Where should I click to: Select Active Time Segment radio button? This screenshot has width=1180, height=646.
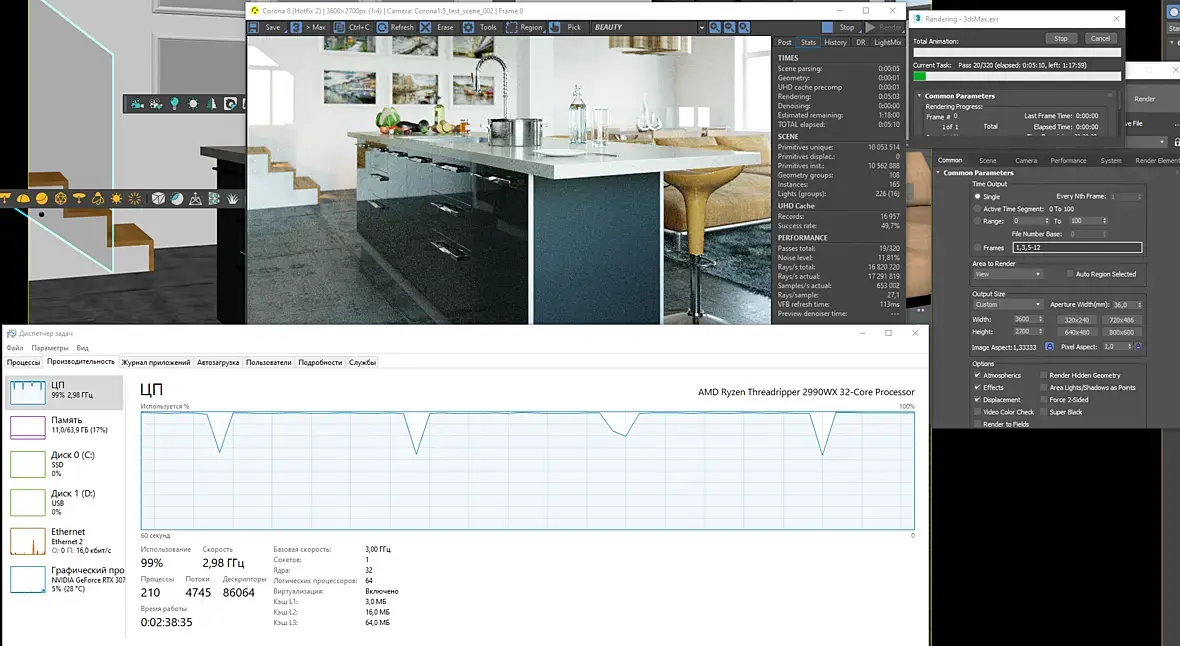(978, 209)
